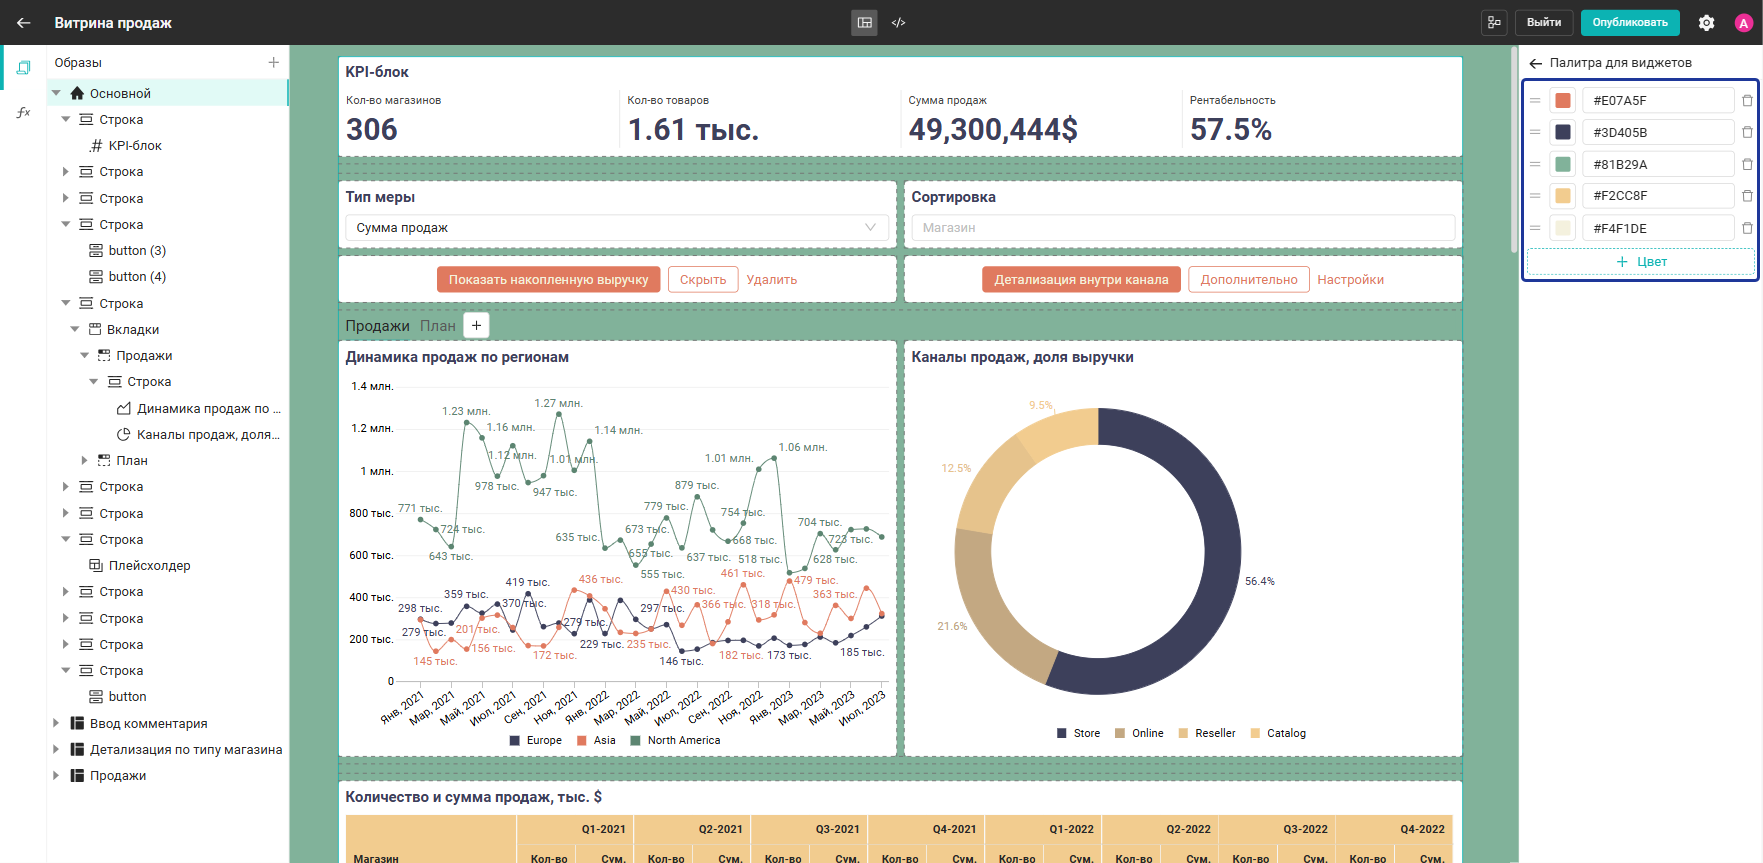
Task: Select the layers panel icon in left sidebar
Action: click(x=23, y=67)
